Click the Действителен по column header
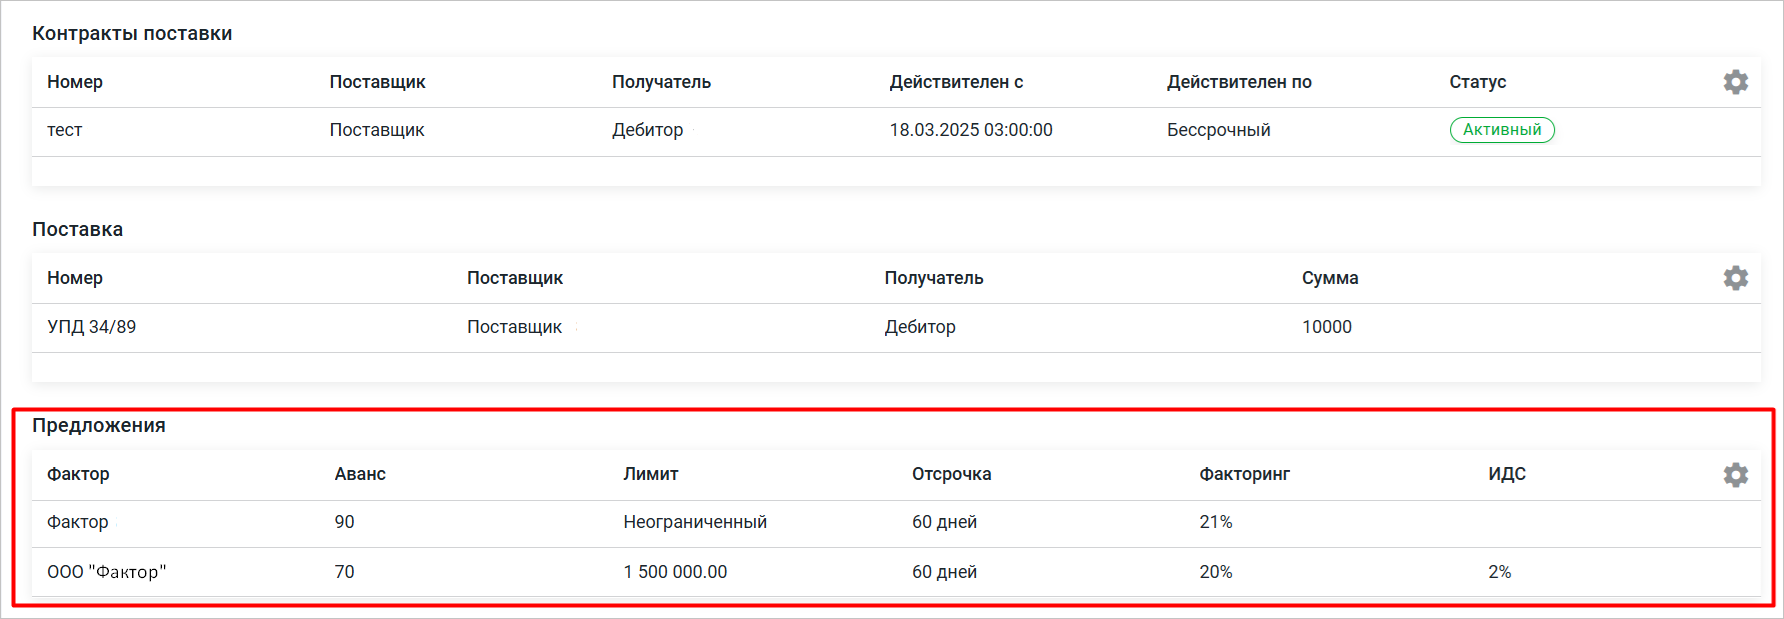Viewport: 1784px width, 619px height. click(1238, 82)
